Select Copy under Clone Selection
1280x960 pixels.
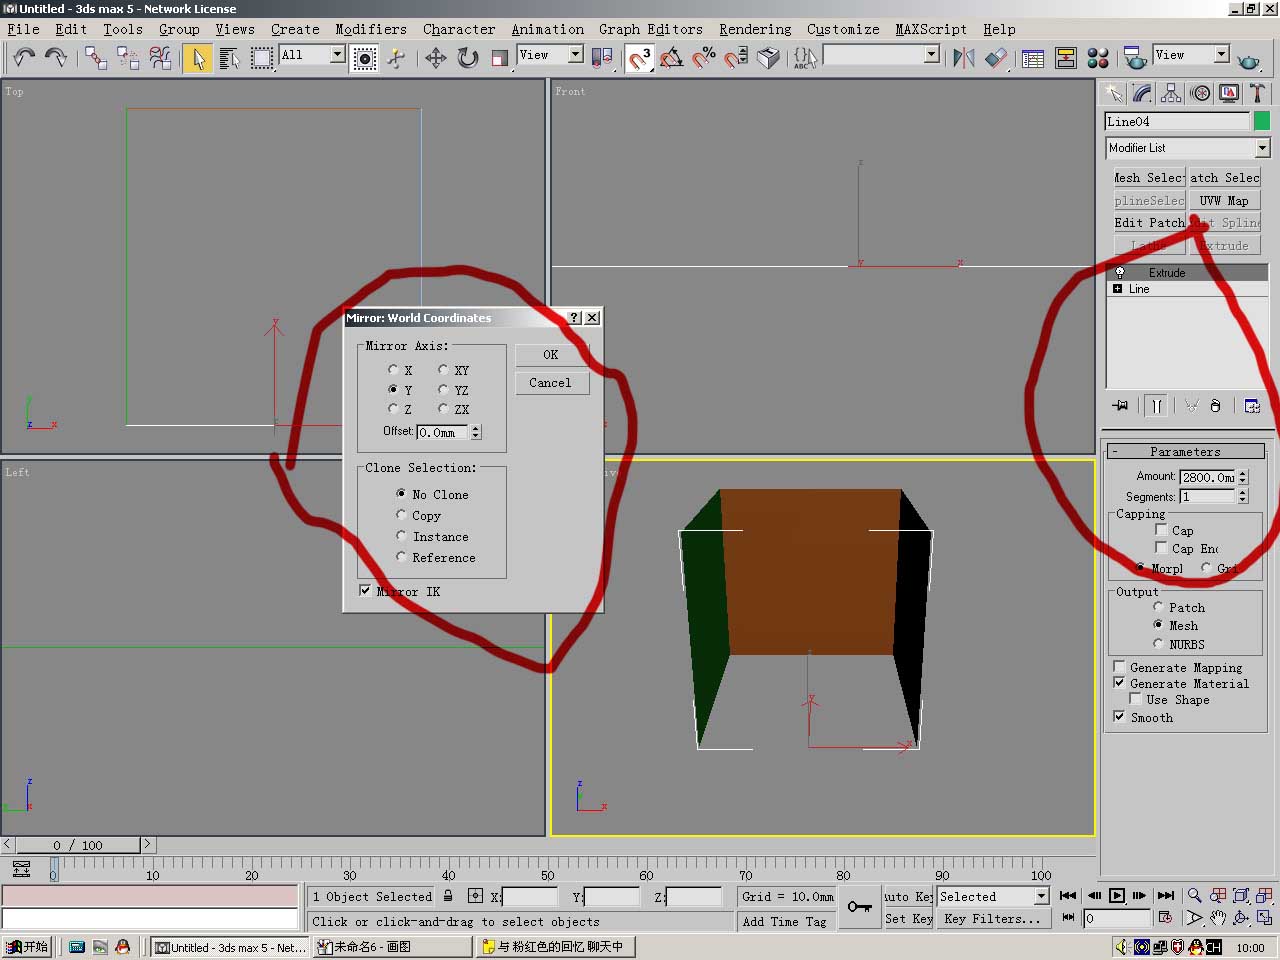[x=402, y=516]
